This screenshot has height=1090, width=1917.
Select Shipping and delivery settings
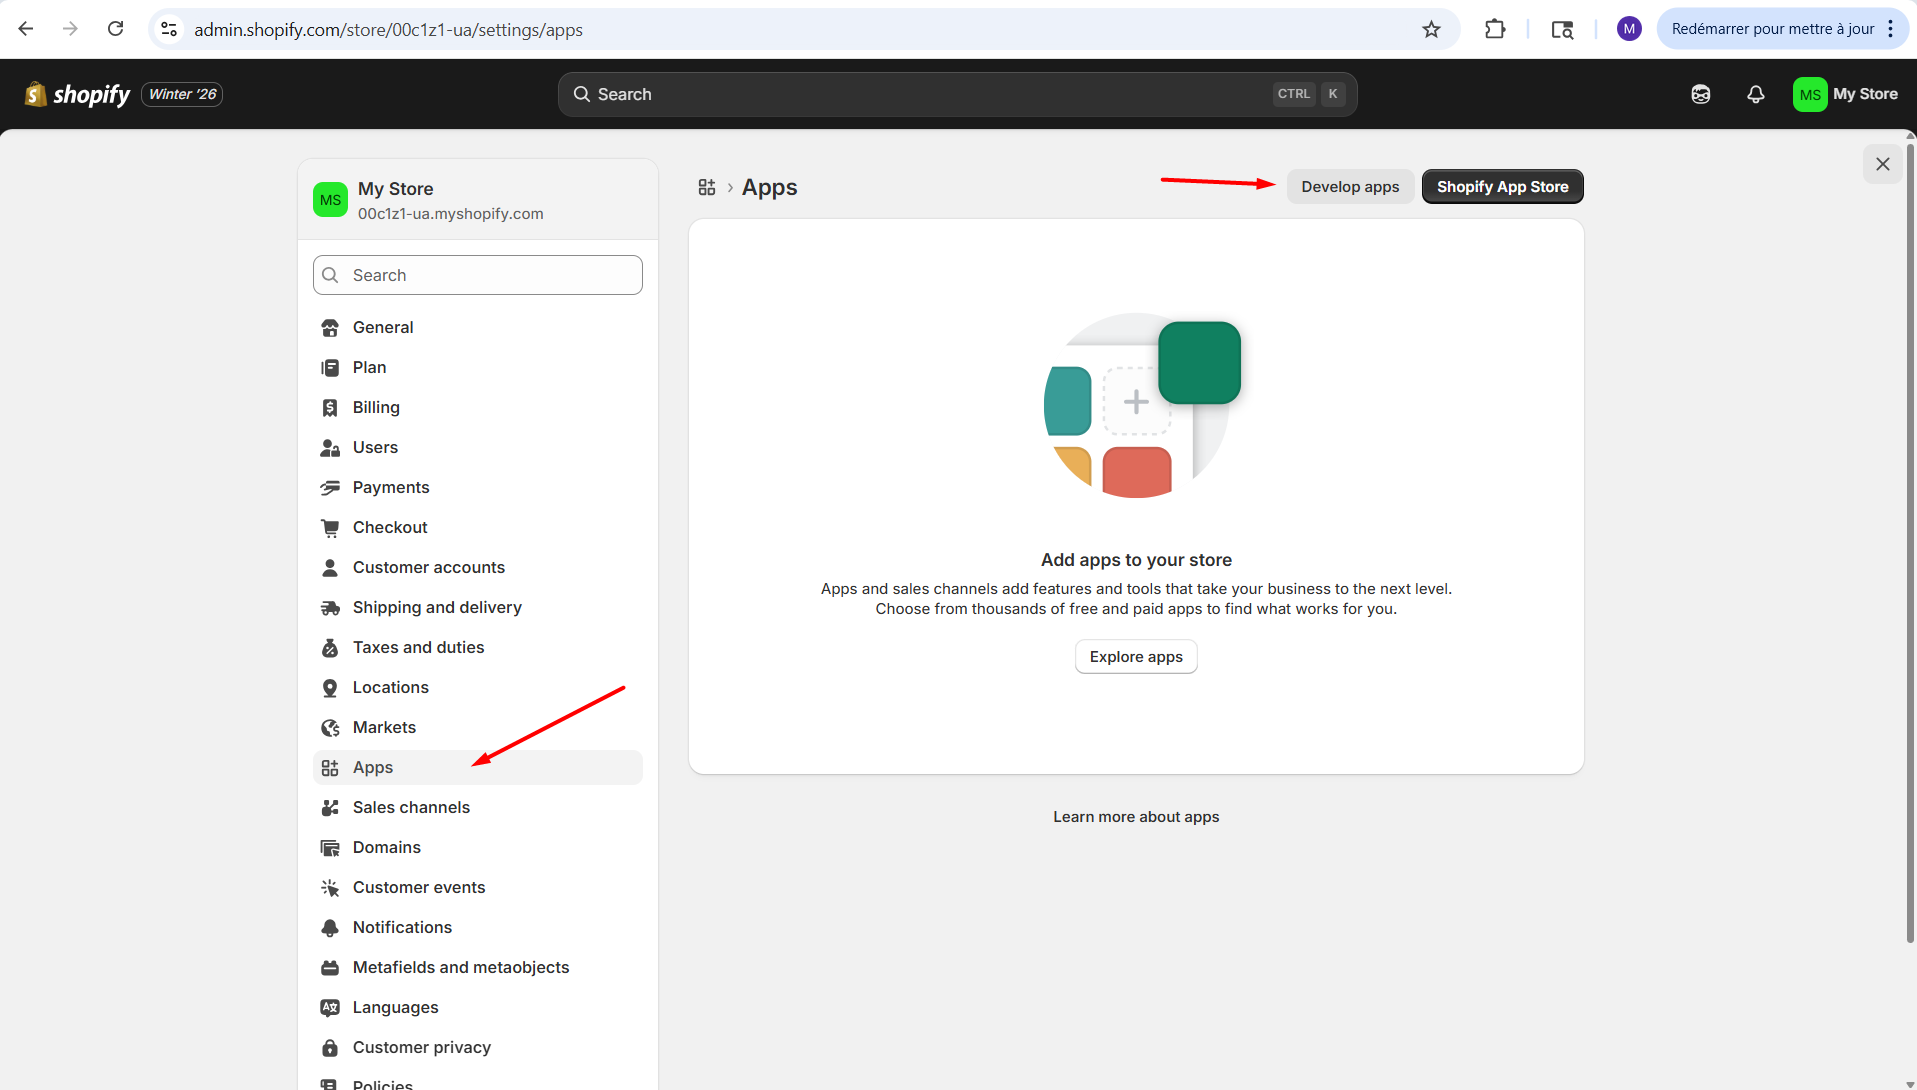pos(437,607)
